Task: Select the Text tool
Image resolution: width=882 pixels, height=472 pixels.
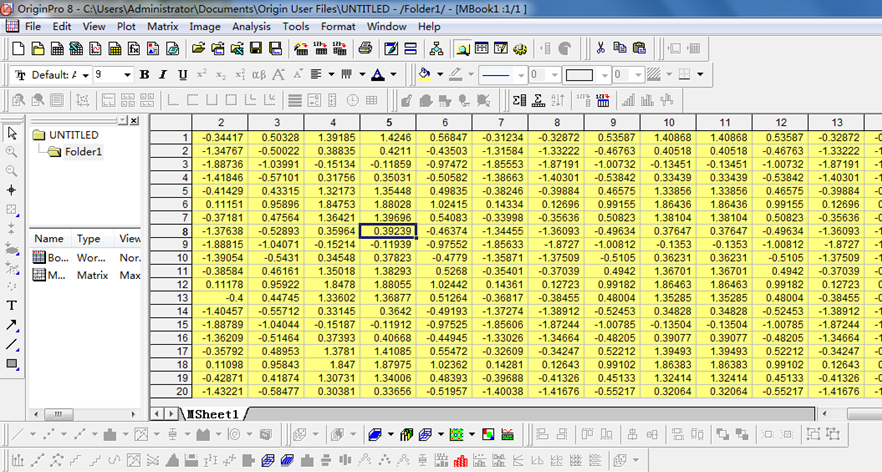Action: [x=12, y=305]
